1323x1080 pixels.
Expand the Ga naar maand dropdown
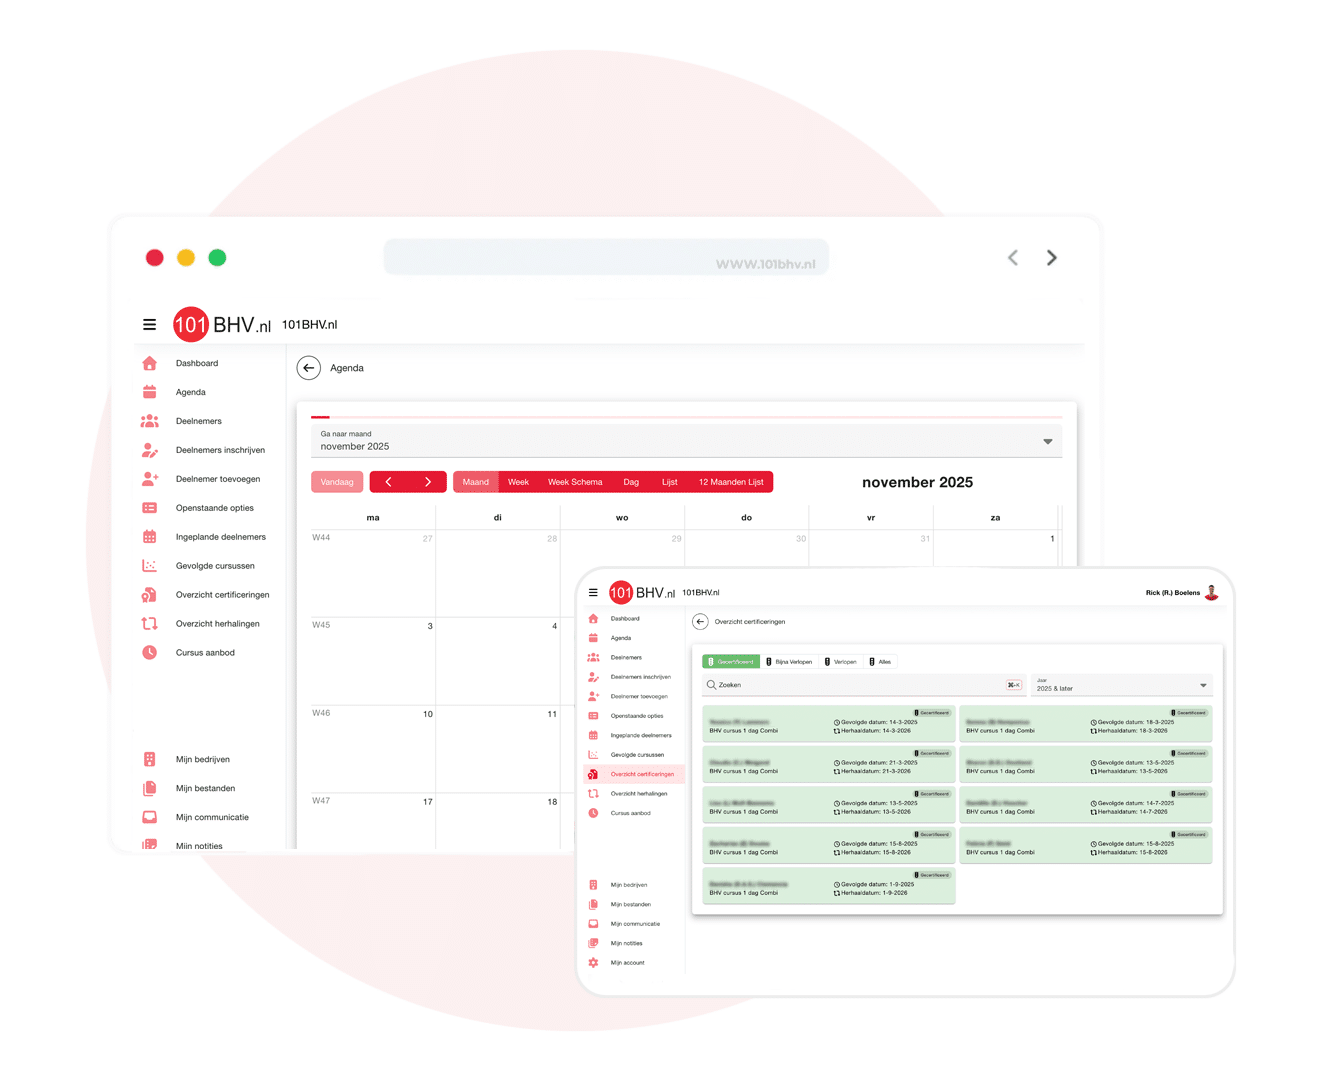[x=1047, y=441]
